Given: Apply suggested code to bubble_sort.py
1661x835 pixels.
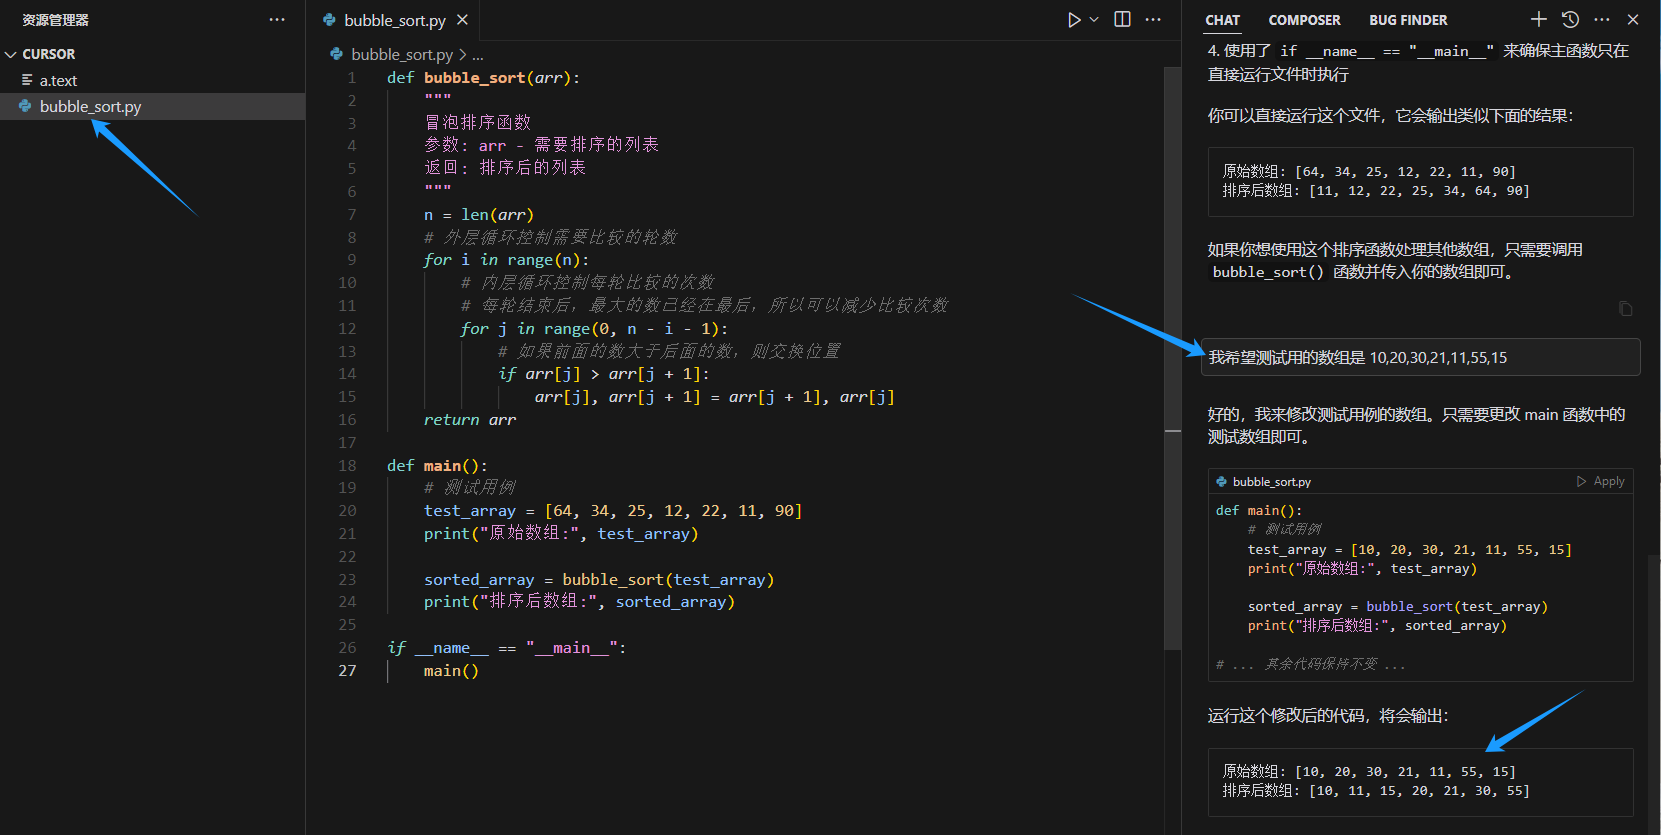Looking at the screenshot, I should pos(1601,481).
